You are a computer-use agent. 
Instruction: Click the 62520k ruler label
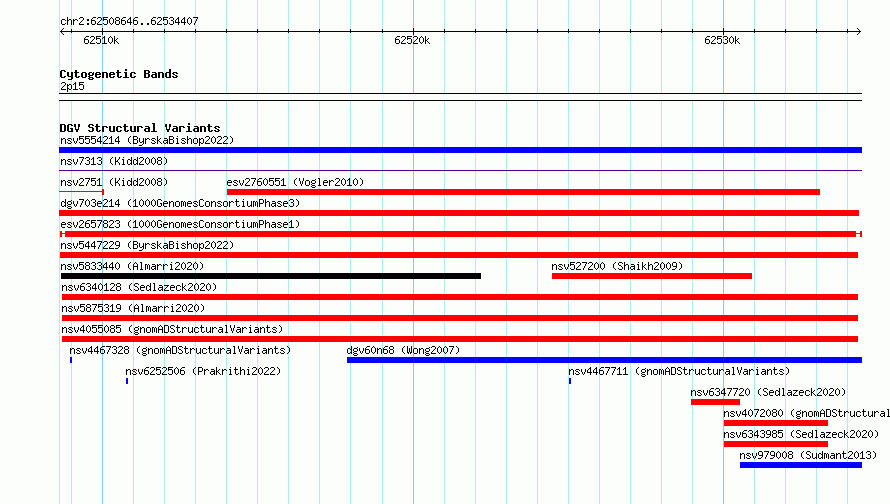point(412,40)
